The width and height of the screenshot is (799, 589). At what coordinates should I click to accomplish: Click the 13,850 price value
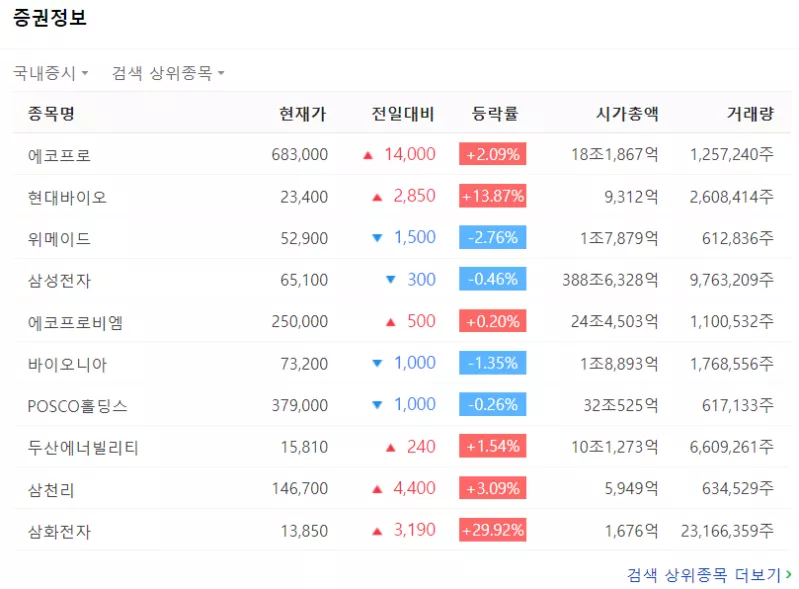coord(304,530)
